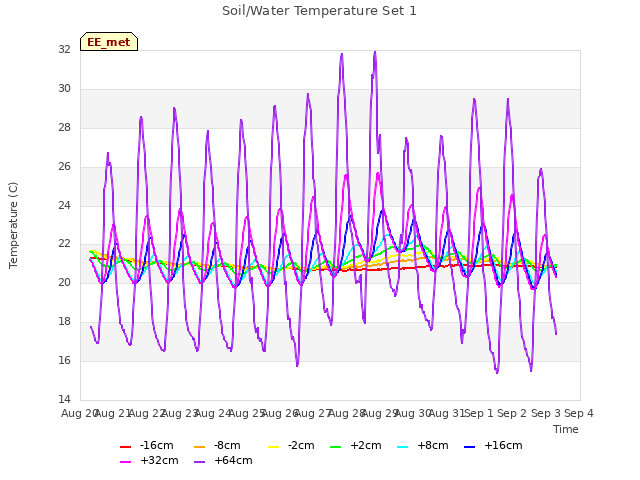Viewport: 640px width, 480px height.
Task: Click the yellow -2cm legend swatch
Action: coord(273,447)
